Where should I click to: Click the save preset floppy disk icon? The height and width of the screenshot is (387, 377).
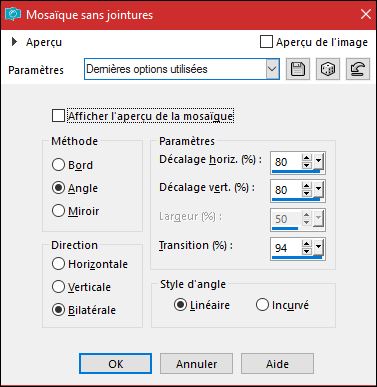(298, 69)
